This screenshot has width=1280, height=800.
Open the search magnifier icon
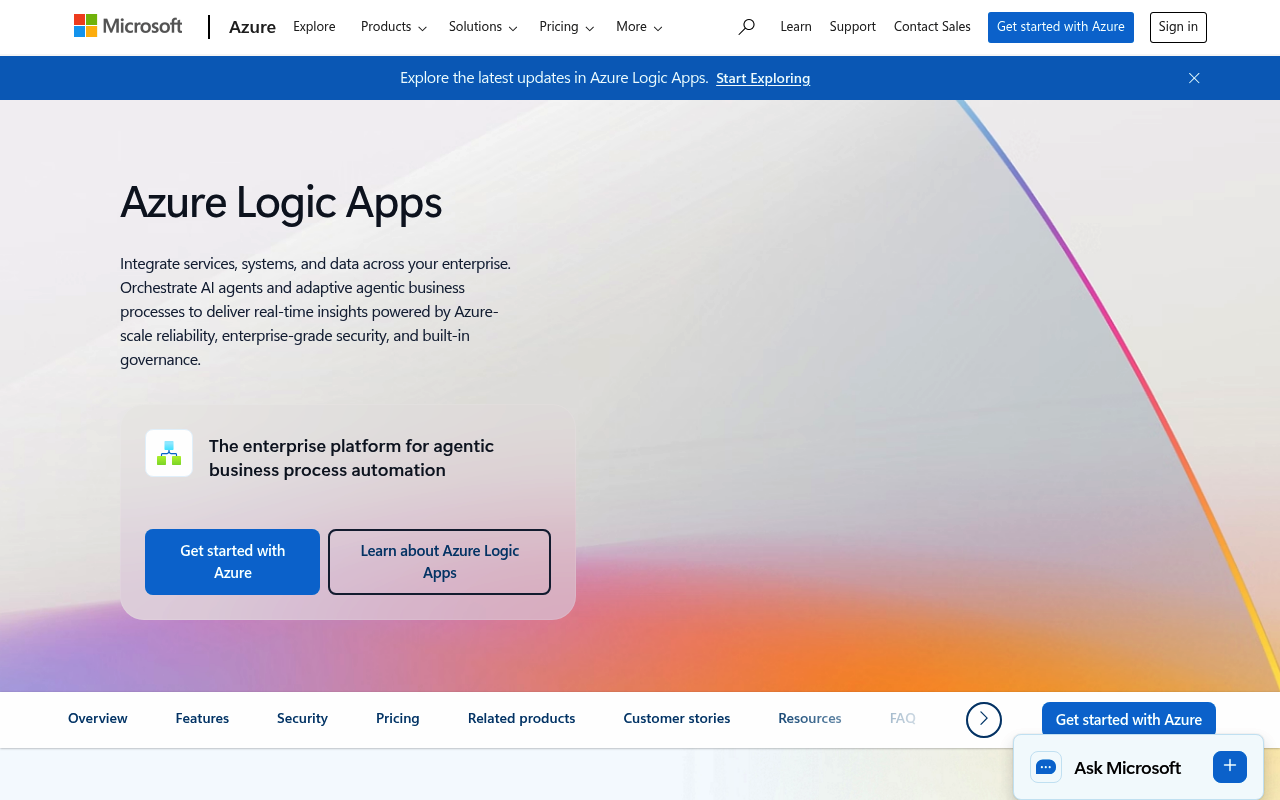(x=746, y=27)
